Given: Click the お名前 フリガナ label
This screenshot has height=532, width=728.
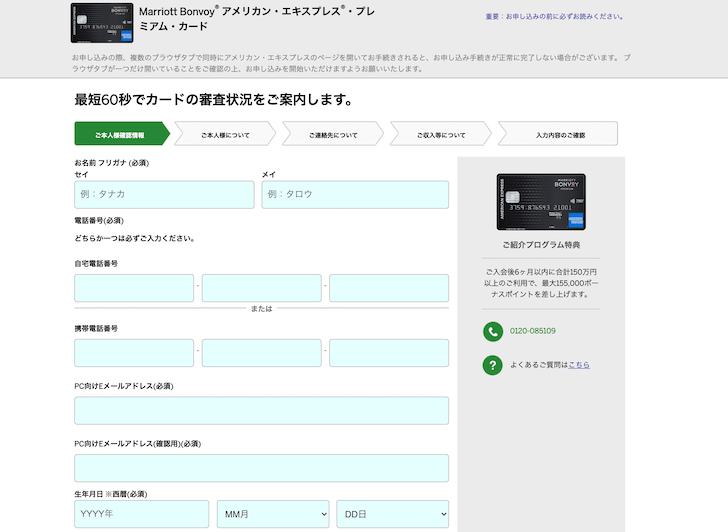Looking at the screenshot, I should click(112, 163).
